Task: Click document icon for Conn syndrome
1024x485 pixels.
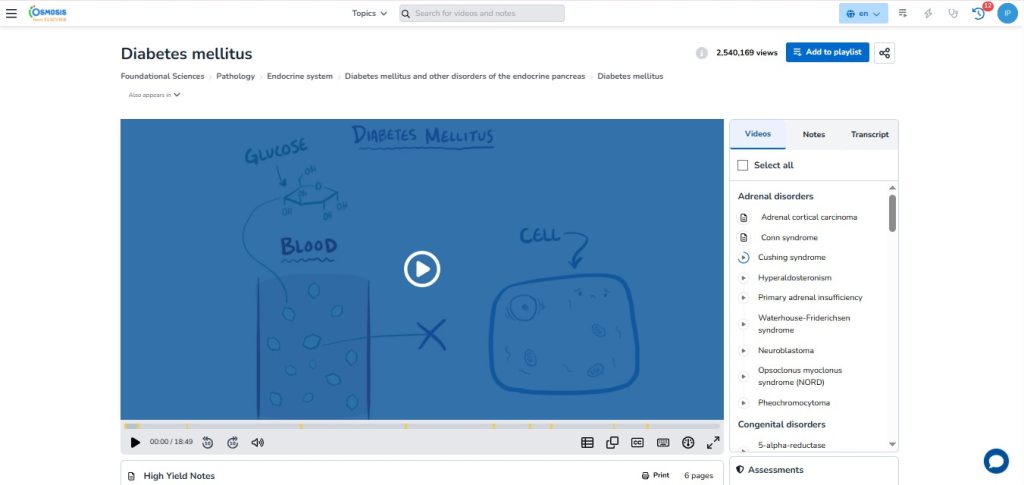Action: click(x=743, y=238)
